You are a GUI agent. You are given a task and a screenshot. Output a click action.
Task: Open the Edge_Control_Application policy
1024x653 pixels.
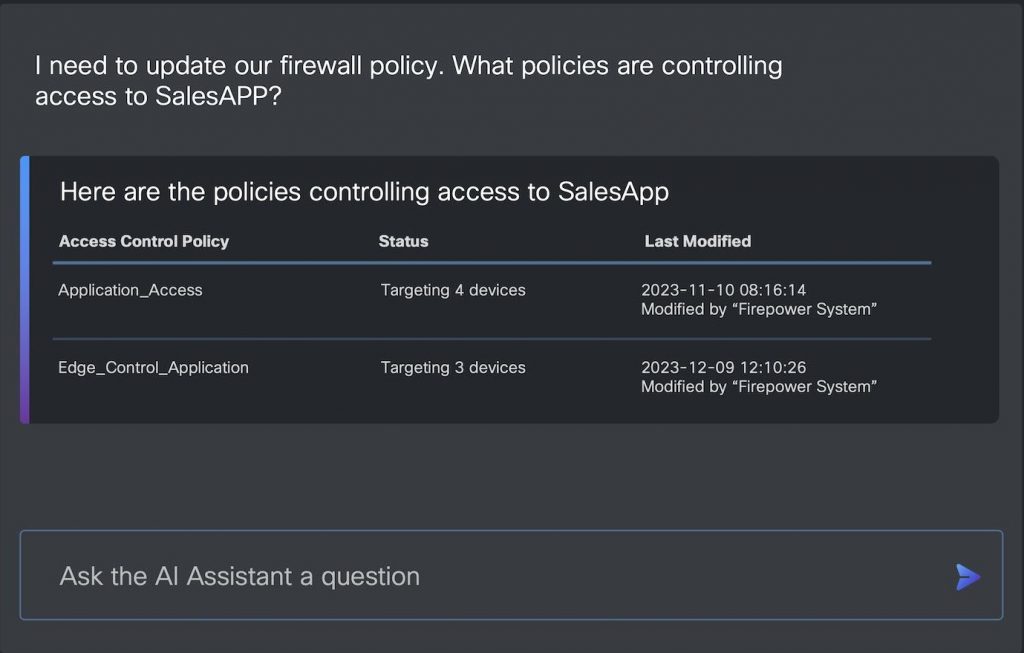tap(154, 368)
